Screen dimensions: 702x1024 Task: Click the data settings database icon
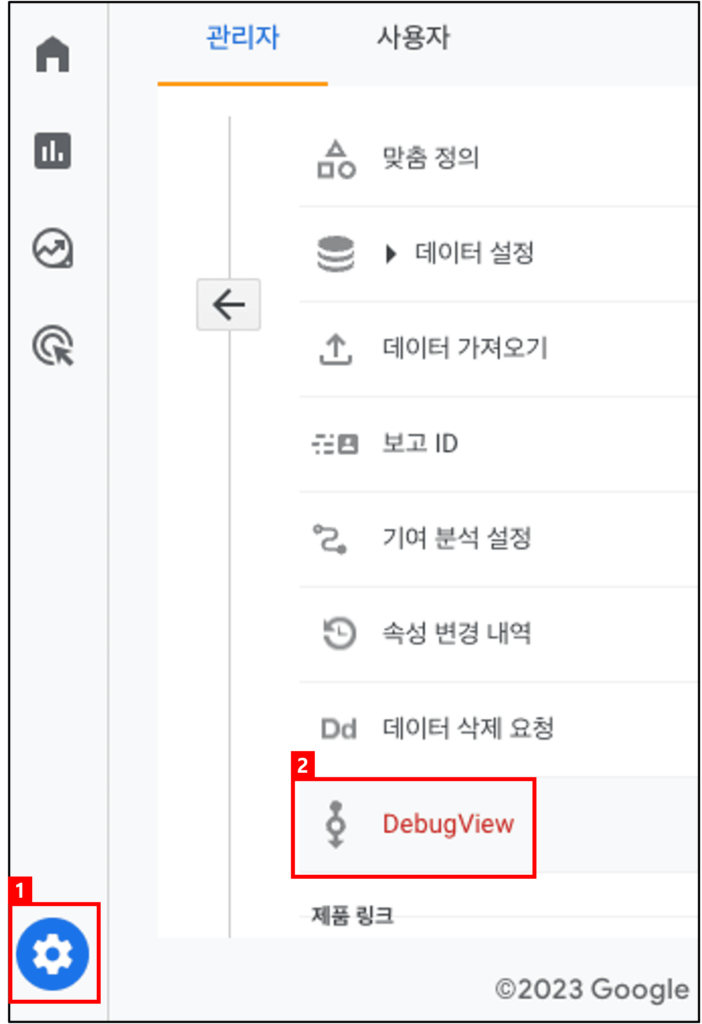tap(336, 253)
